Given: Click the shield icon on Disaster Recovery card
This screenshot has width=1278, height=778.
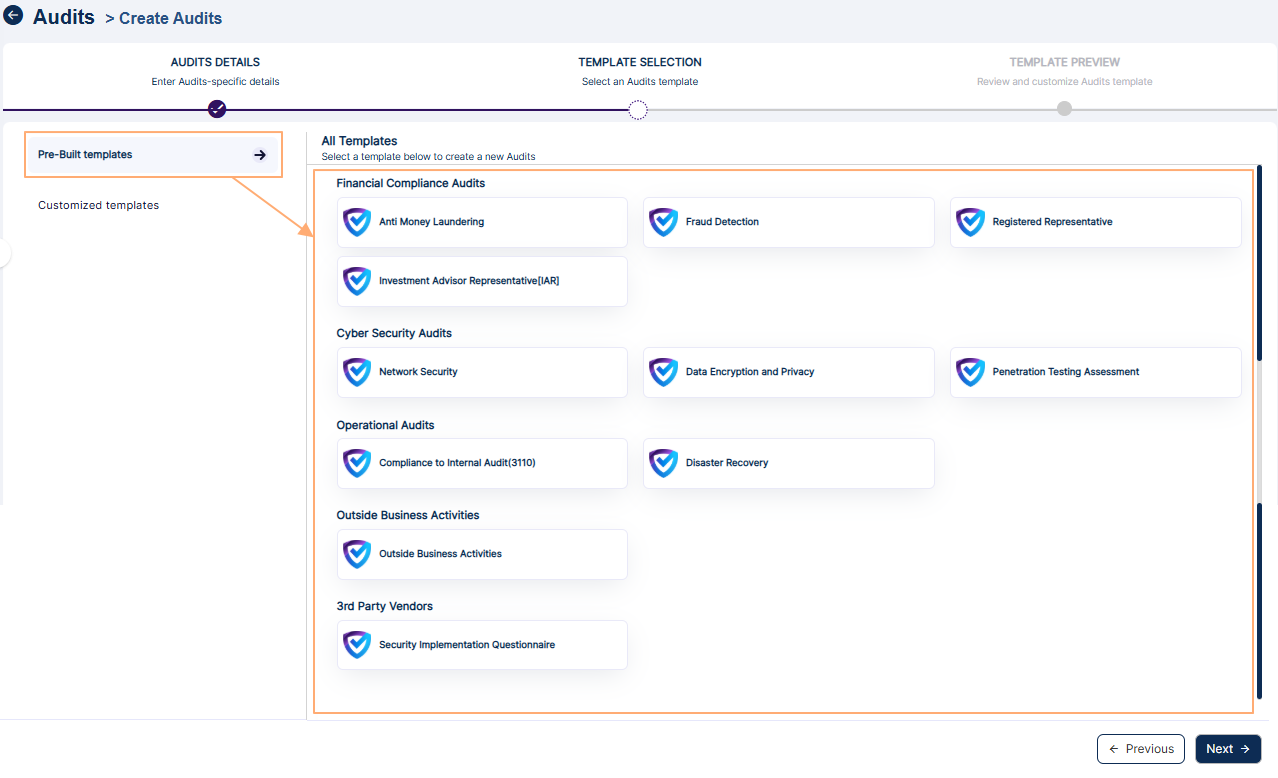Looking at the screenshot, I should point(663,463).
